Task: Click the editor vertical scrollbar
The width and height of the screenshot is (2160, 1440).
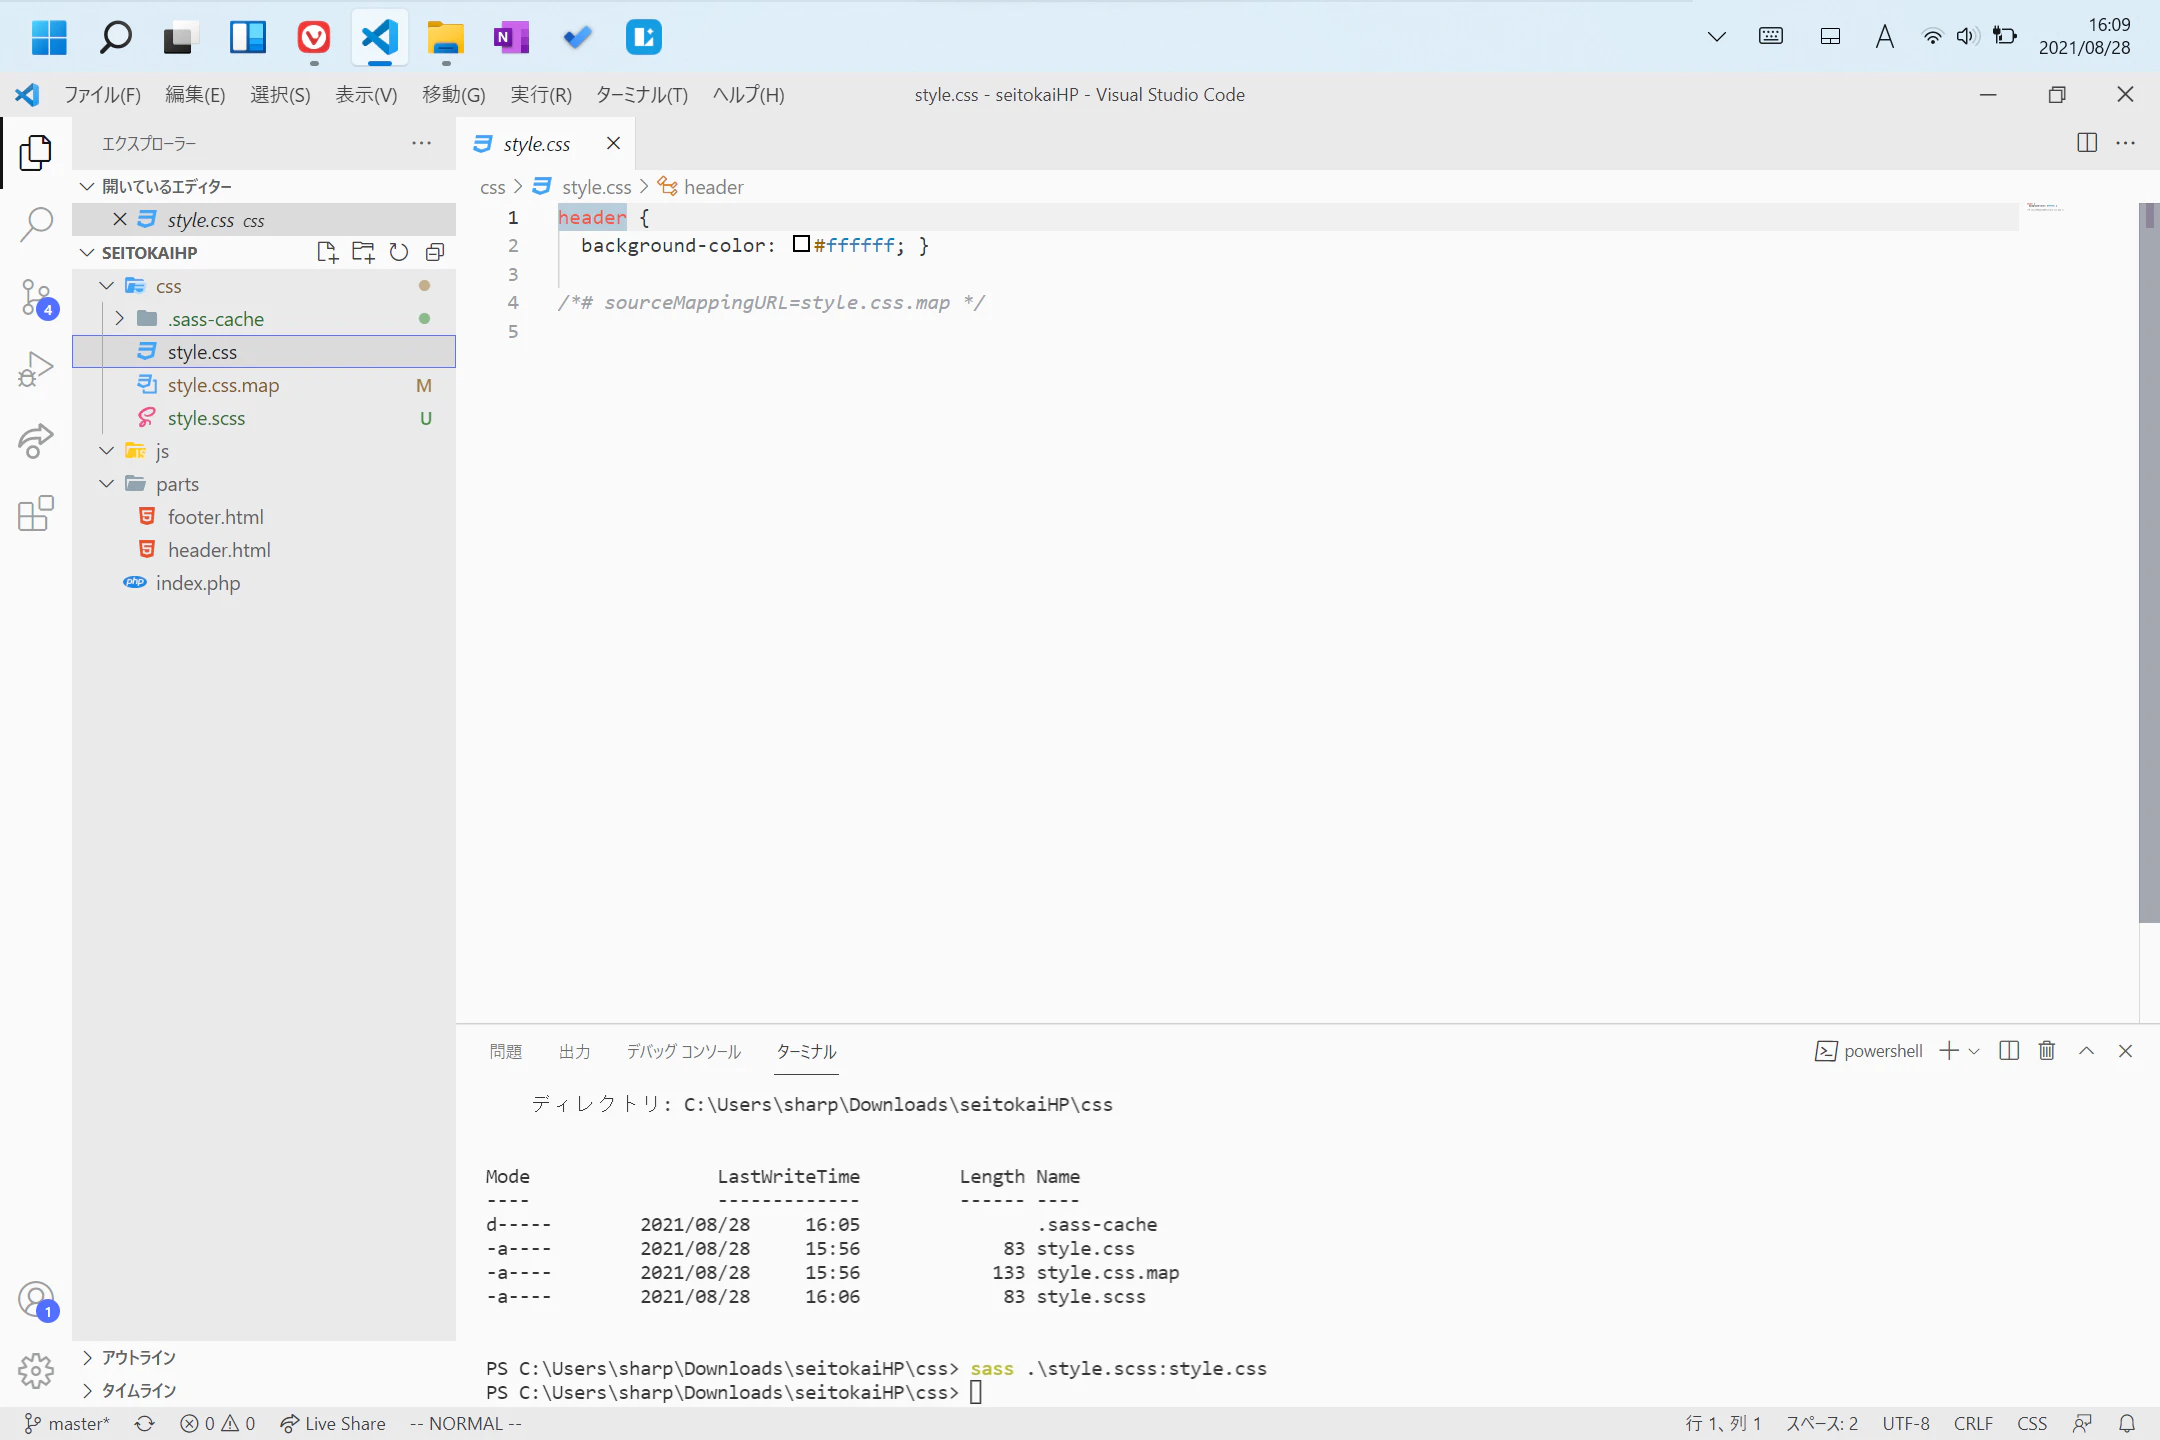Action: 2148,563
